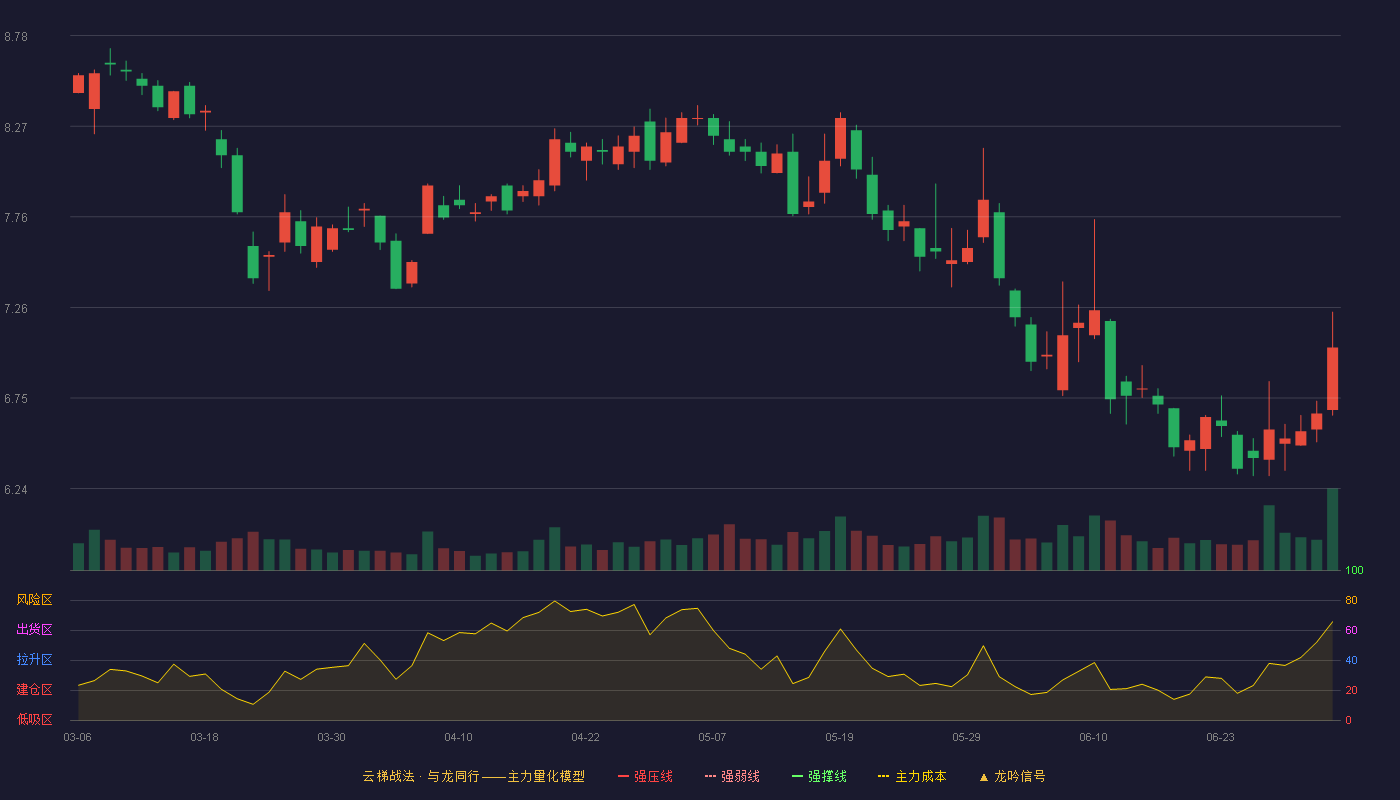Image resolution: width=1400 pixels, height=800 pixels.
Task: Toggle the 强弱线 legend series
Action: 732,776
